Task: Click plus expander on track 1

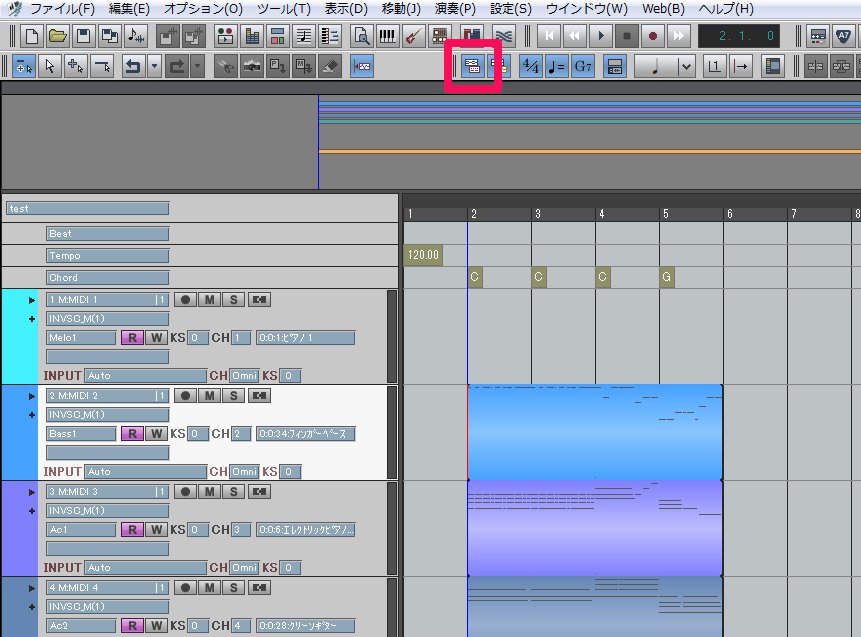Action: pos(32,319)
